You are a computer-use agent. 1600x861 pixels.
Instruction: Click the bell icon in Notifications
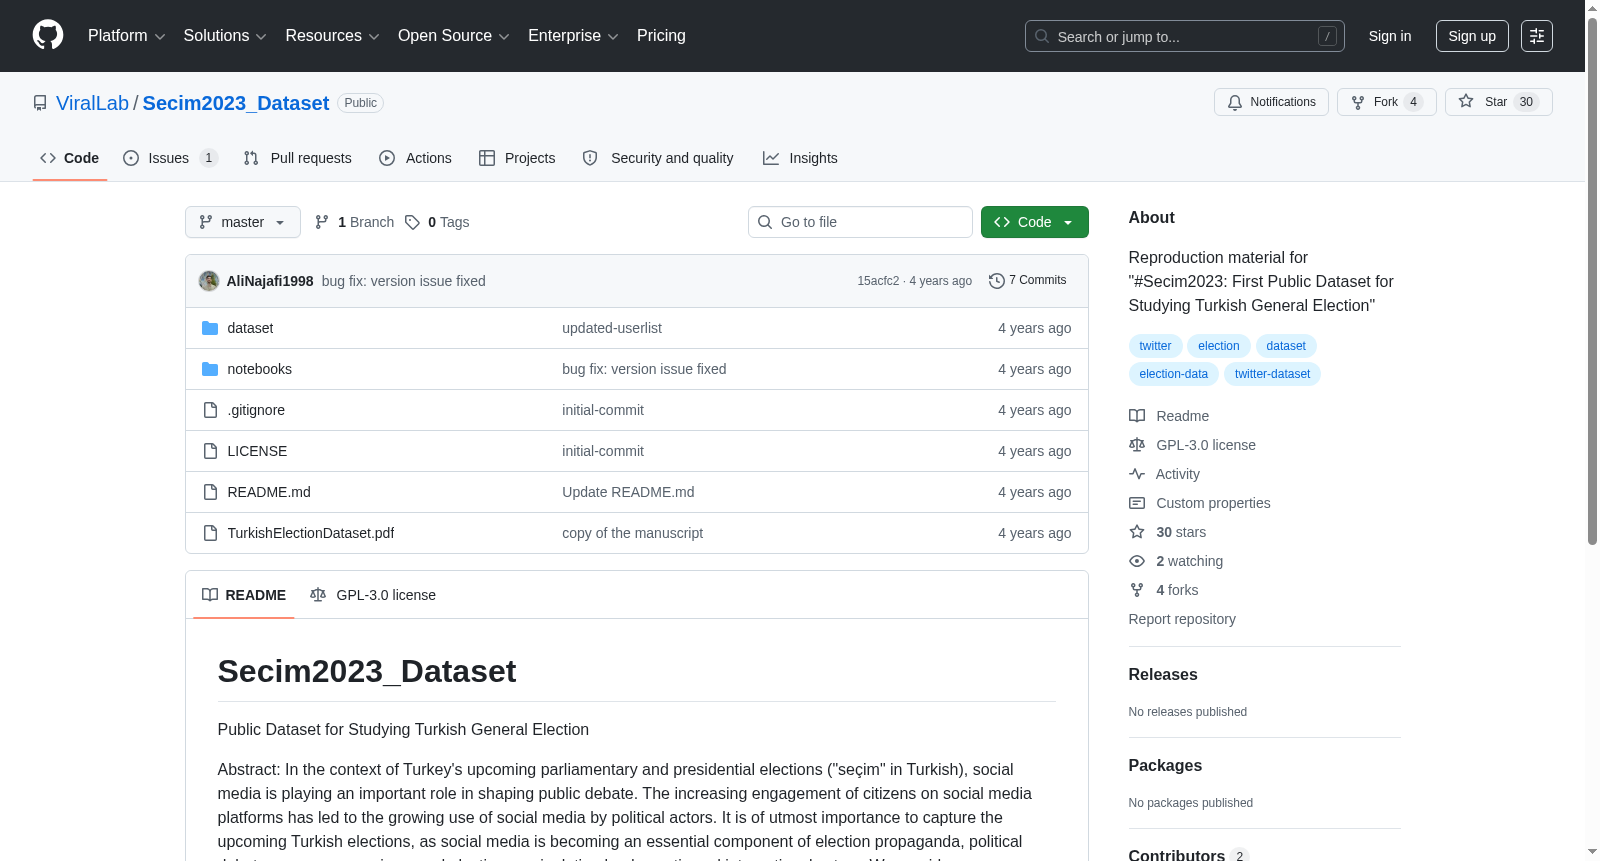(1235, 102)
